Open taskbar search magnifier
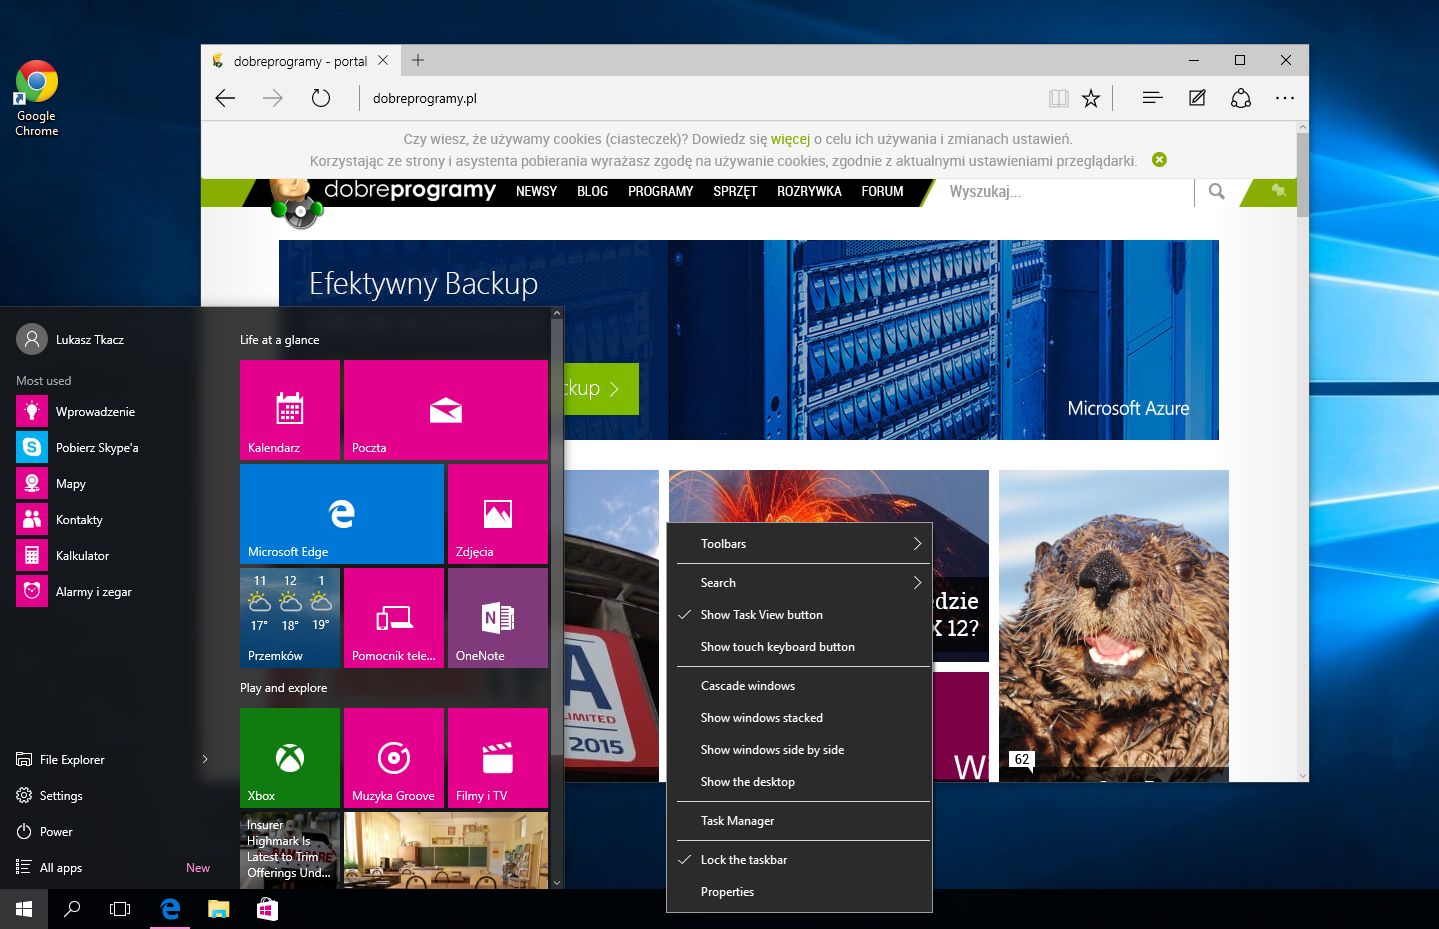 (x=72, y=909)
